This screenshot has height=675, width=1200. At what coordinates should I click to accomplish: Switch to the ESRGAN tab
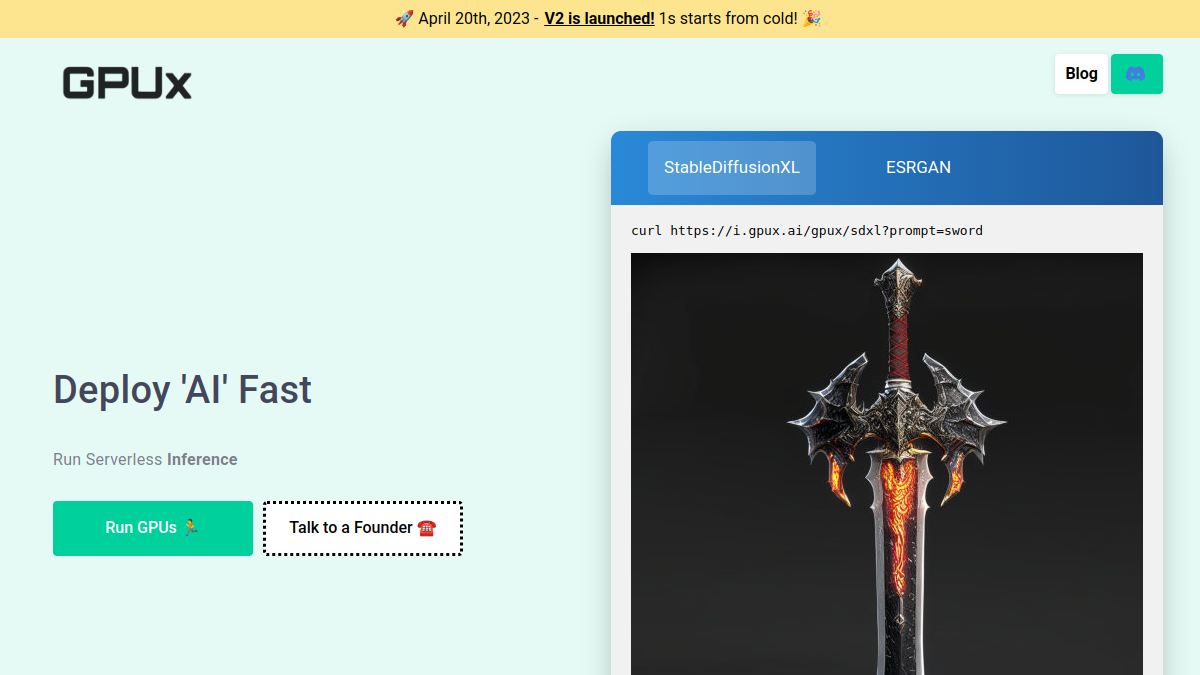[918, 168]
